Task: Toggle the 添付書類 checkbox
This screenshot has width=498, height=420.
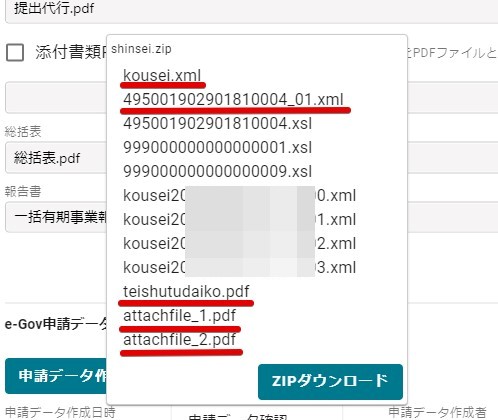Action: tap(15, 53)
